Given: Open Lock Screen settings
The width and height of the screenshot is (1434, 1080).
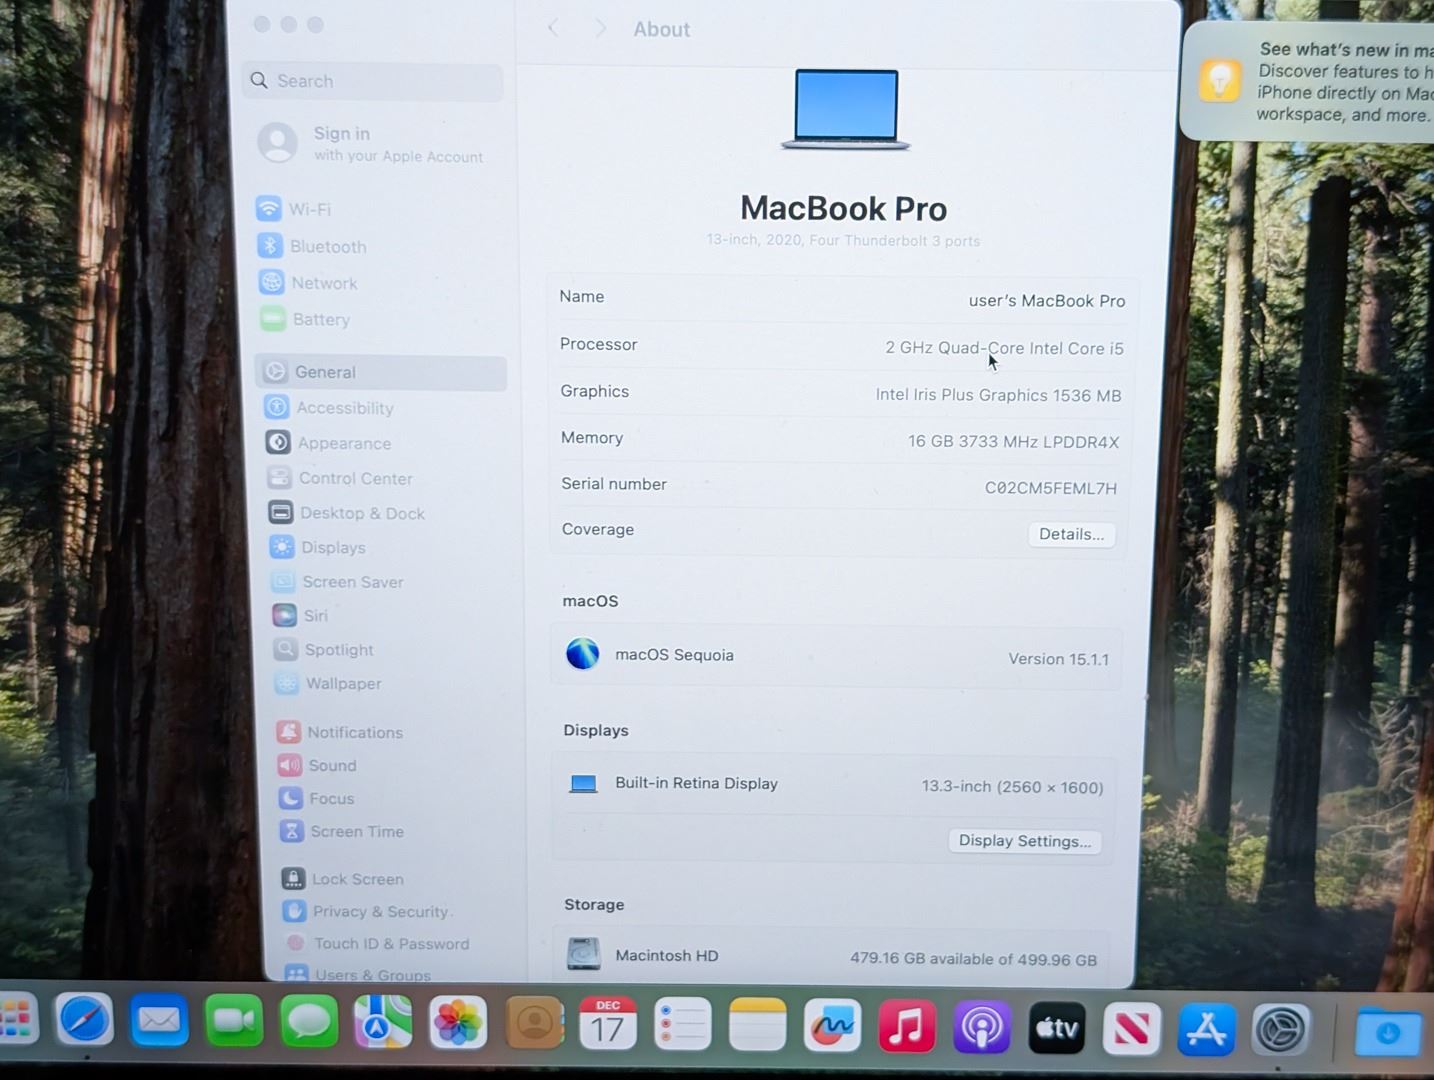Looking at the screenshot, I should tap(357, 879).
